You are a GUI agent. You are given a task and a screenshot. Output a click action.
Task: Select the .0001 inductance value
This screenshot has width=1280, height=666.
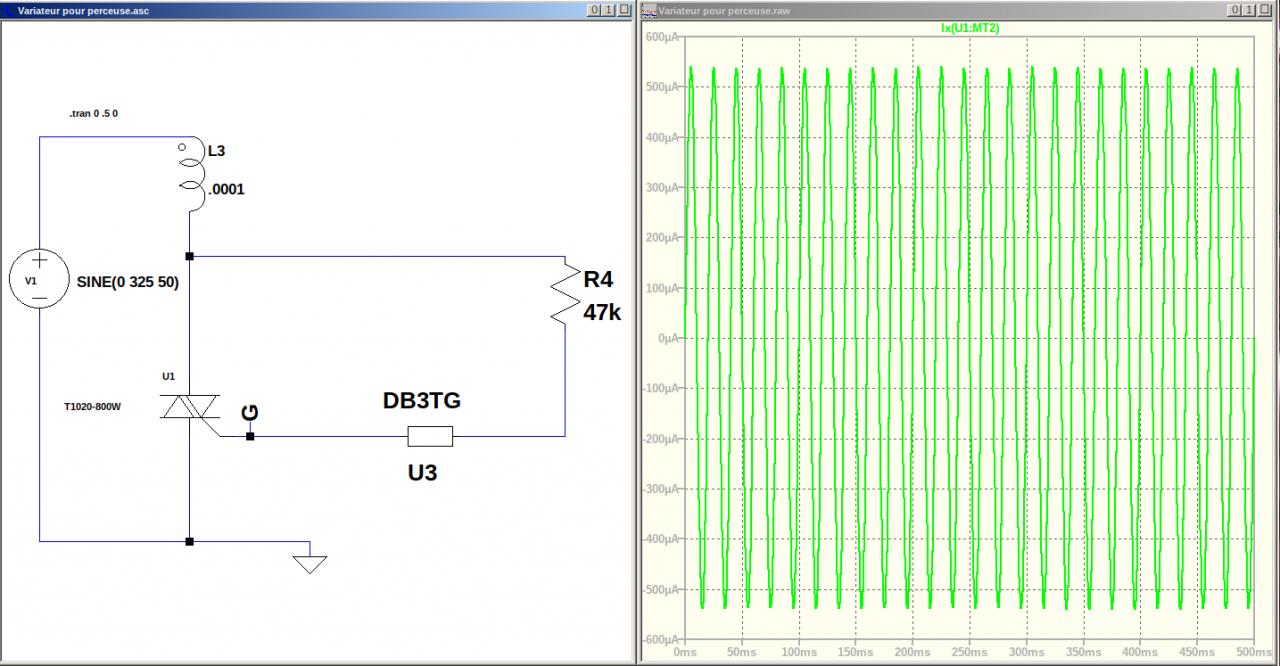tap(226, 189)
